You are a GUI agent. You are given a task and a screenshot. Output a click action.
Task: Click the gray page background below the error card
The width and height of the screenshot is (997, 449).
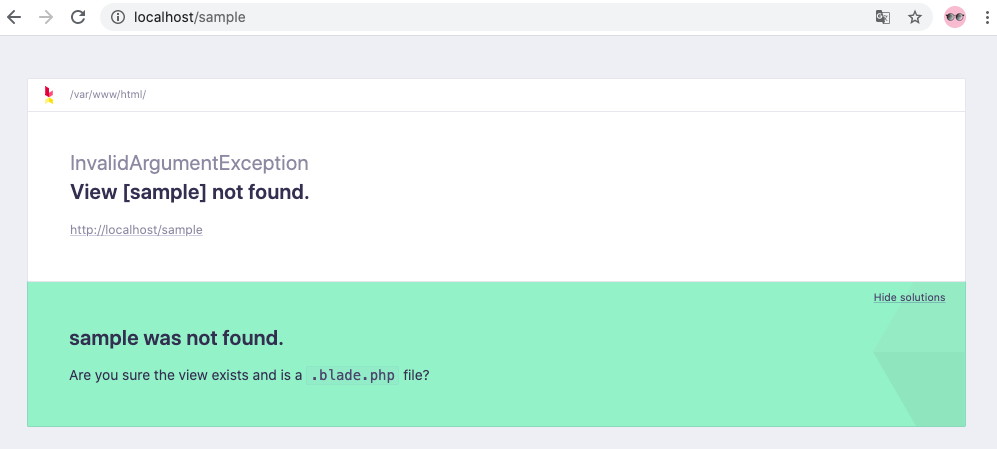[498, 439]
